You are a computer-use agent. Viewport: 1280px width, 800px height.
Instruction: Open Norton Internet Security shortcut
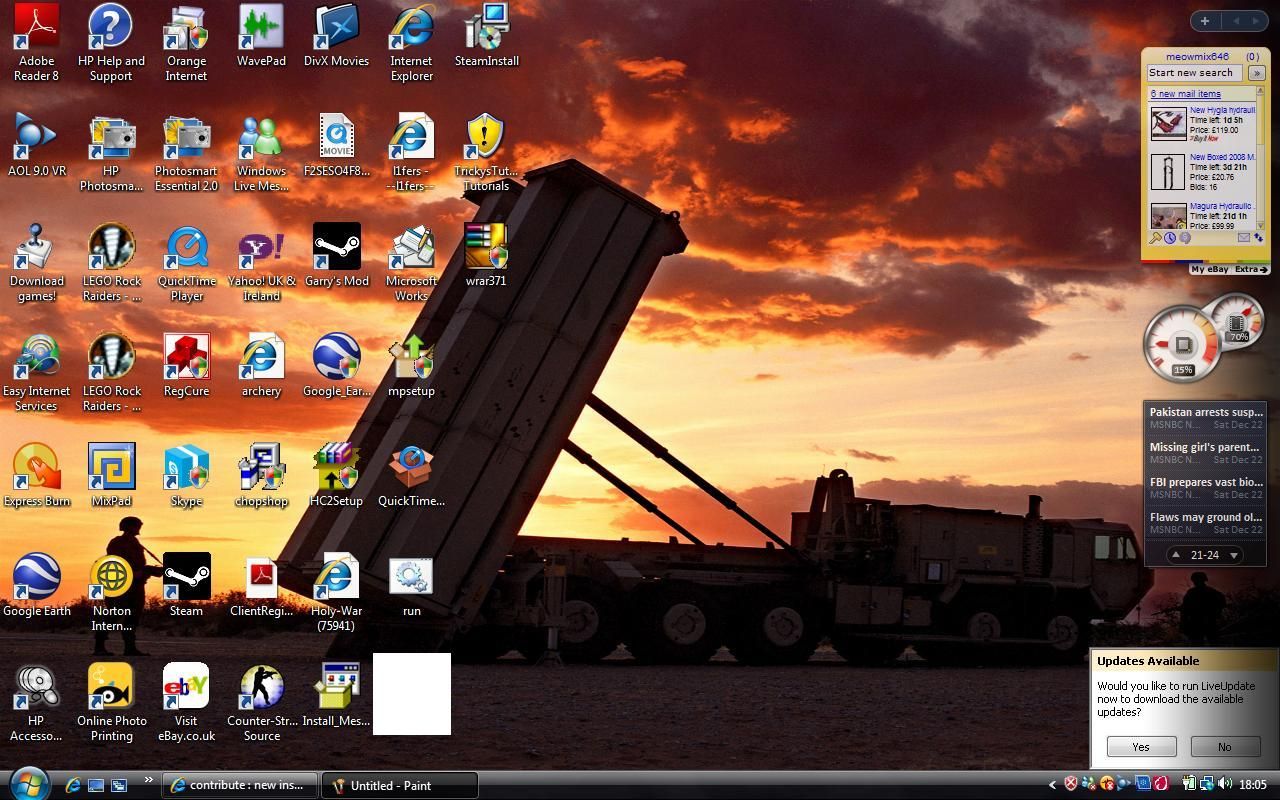click(x=111, y=593)
